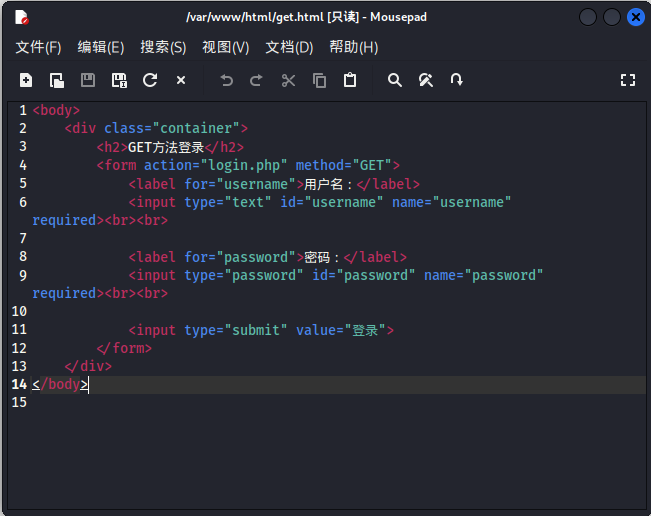This screenshot has height=516, width=651.
Task: Close the current document with X icon
Action: (181, 80)
